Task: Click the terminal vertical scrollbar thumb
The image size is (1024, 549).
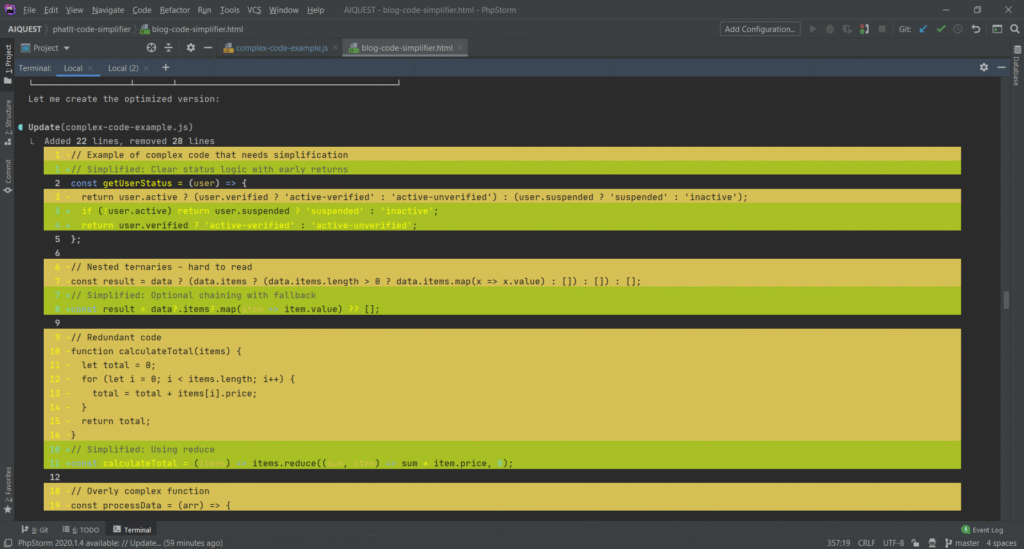Action: (x=1006, y=300)
